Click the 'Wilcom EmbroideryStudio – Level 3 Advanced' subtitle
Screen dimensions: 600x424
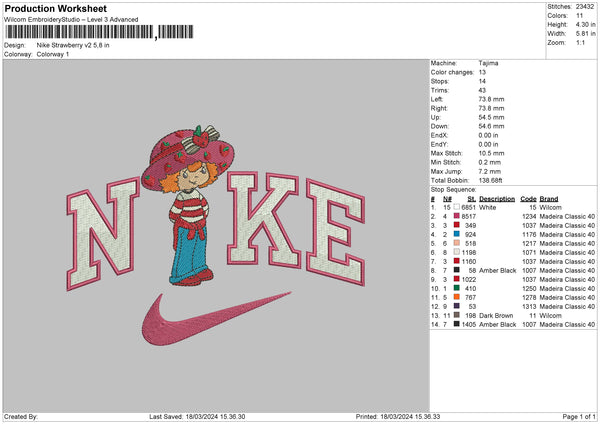[71, 20]
